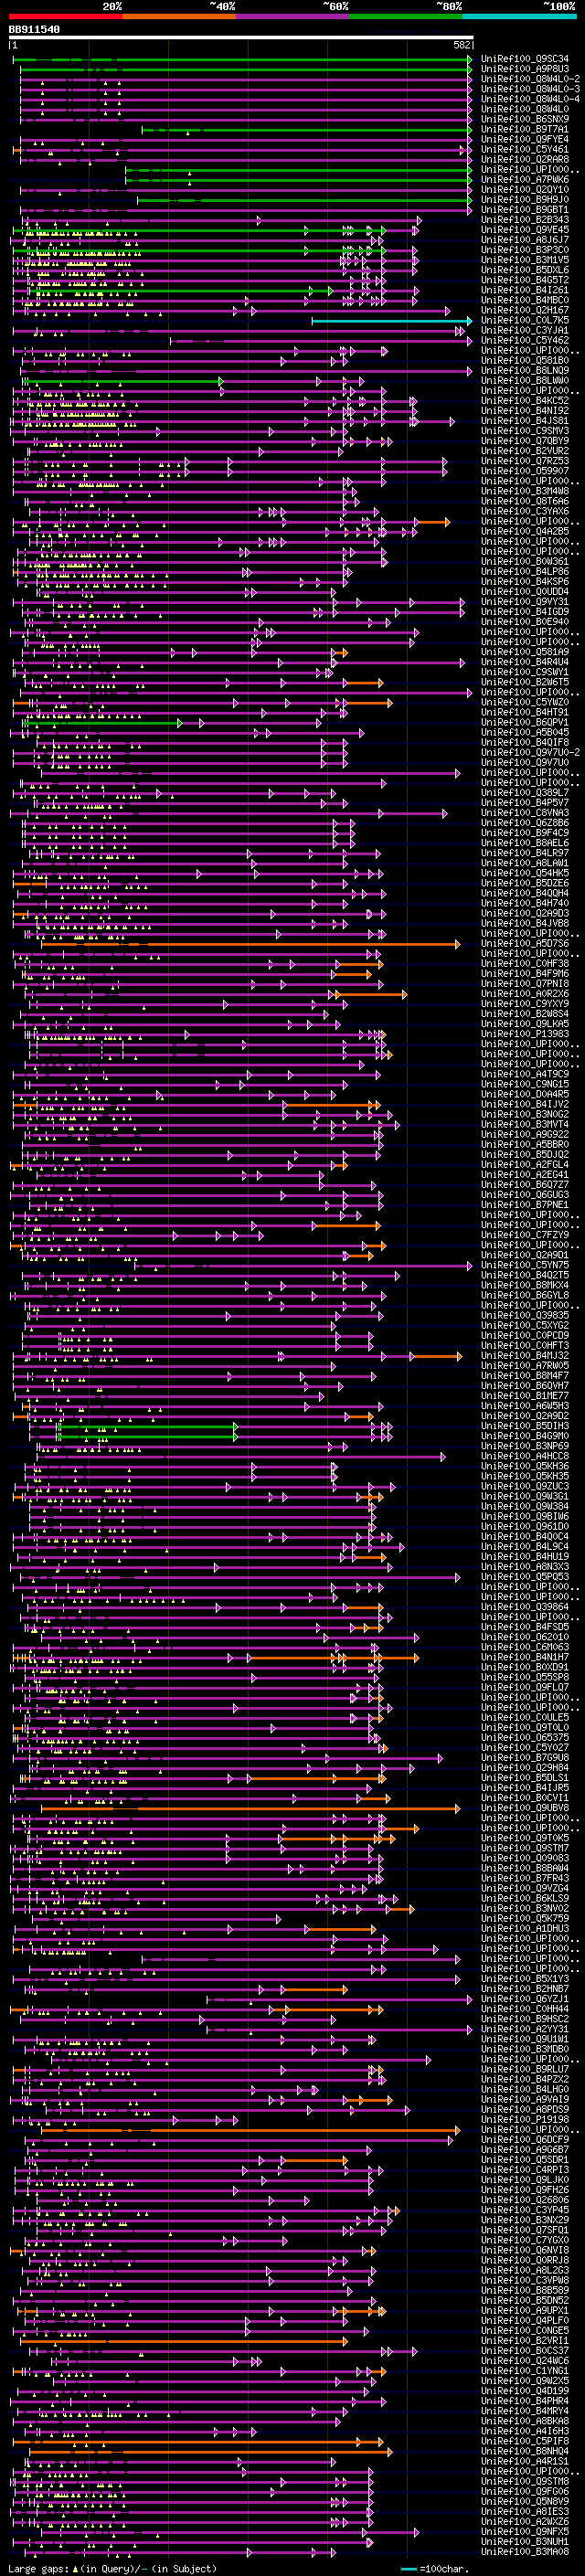
Task: Select label UniRef100_C5PIF8
Action: point(524,2441)
